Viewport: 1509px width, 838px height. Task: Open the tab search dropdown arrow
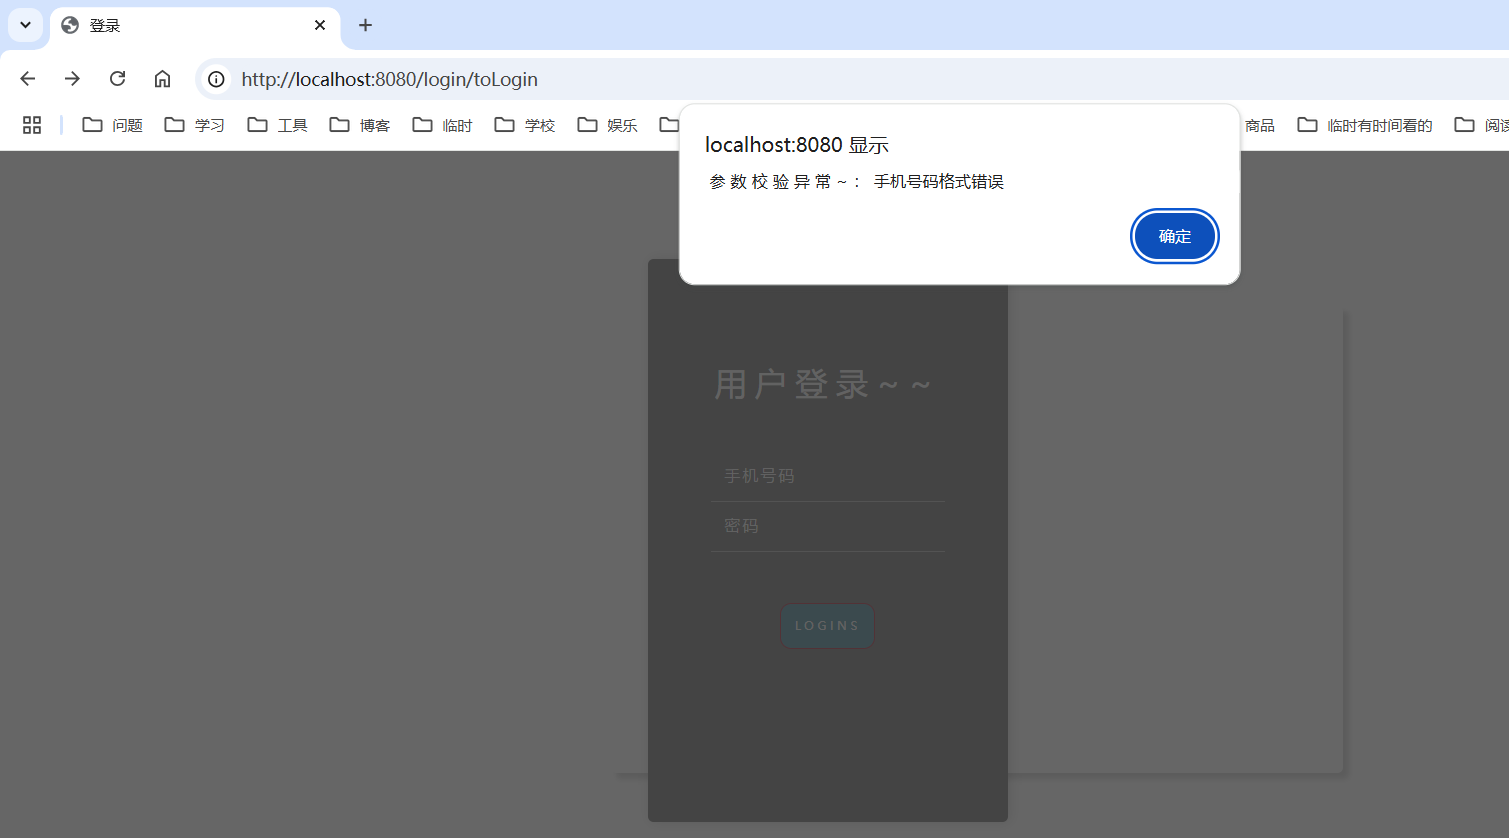click(x=25, y=25)
